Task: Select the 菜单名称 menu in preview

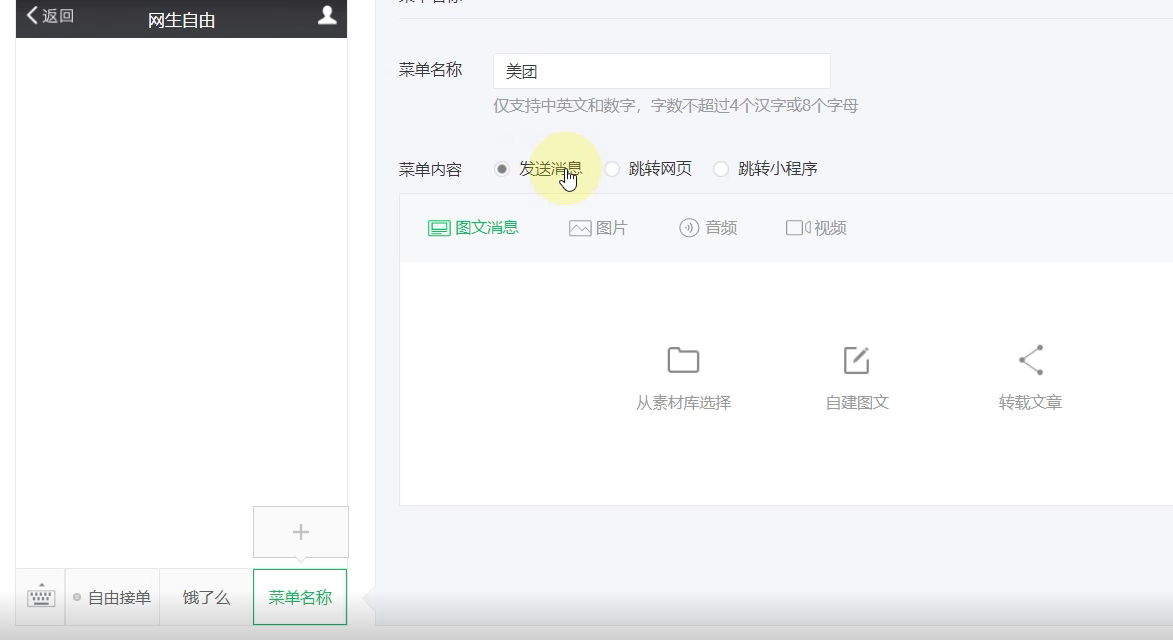Action: [300, 597]
